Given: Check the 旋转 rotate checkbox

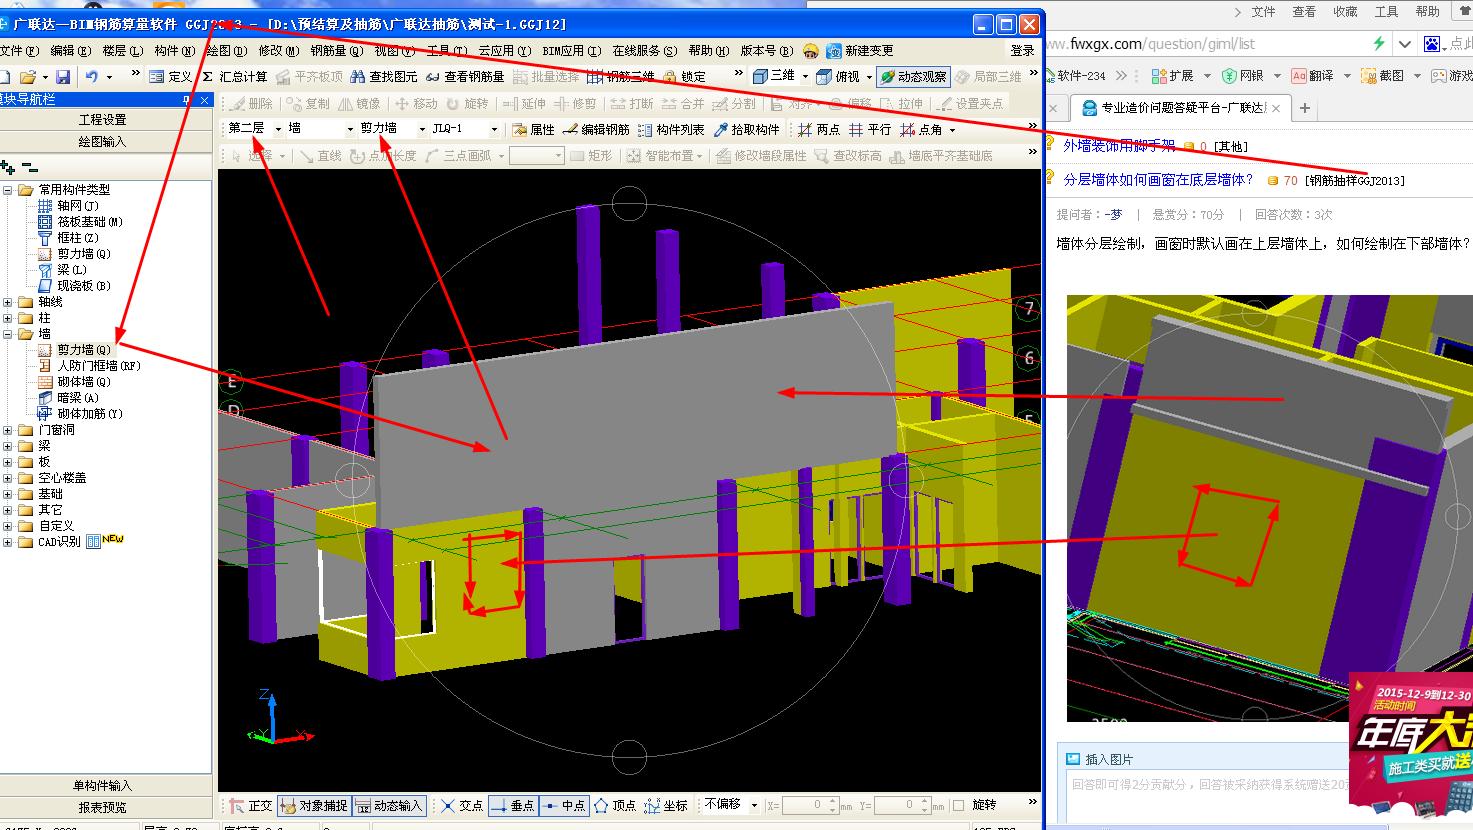Looking at the screenshot, I should coord(959,805).
